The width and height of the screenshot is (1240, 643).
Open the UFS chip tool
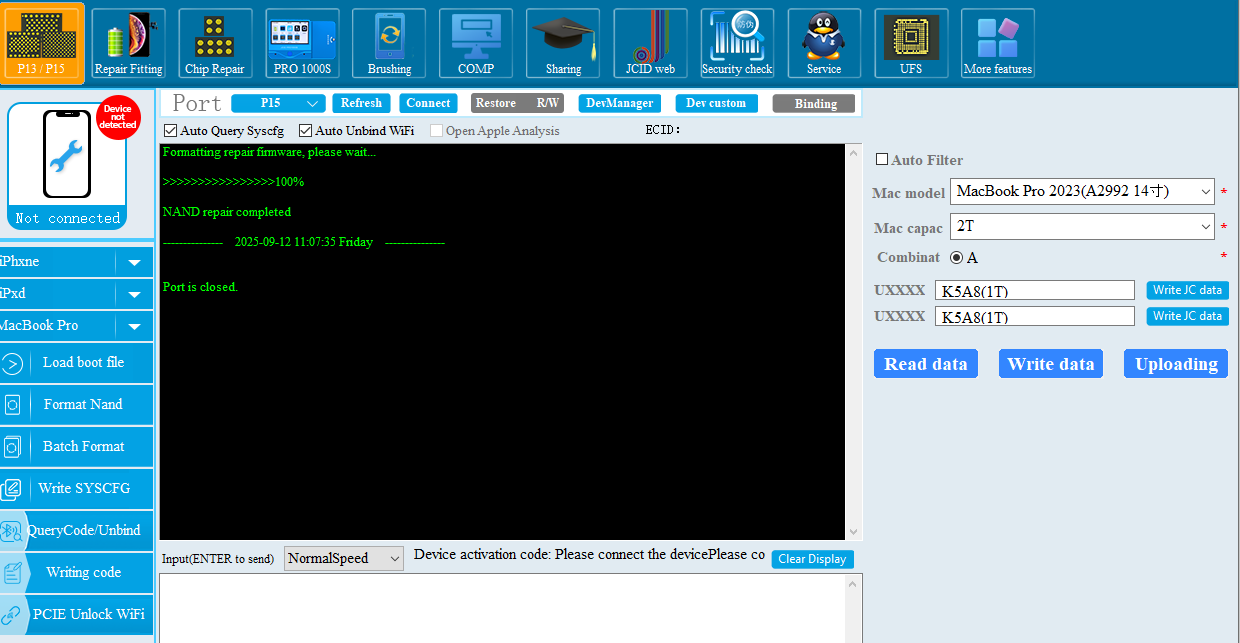[911, 43]
